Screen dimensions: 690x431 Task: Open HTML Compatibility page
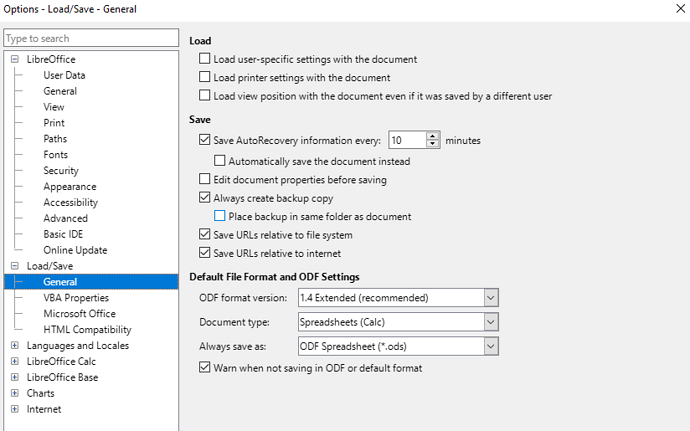coord(87,329)
